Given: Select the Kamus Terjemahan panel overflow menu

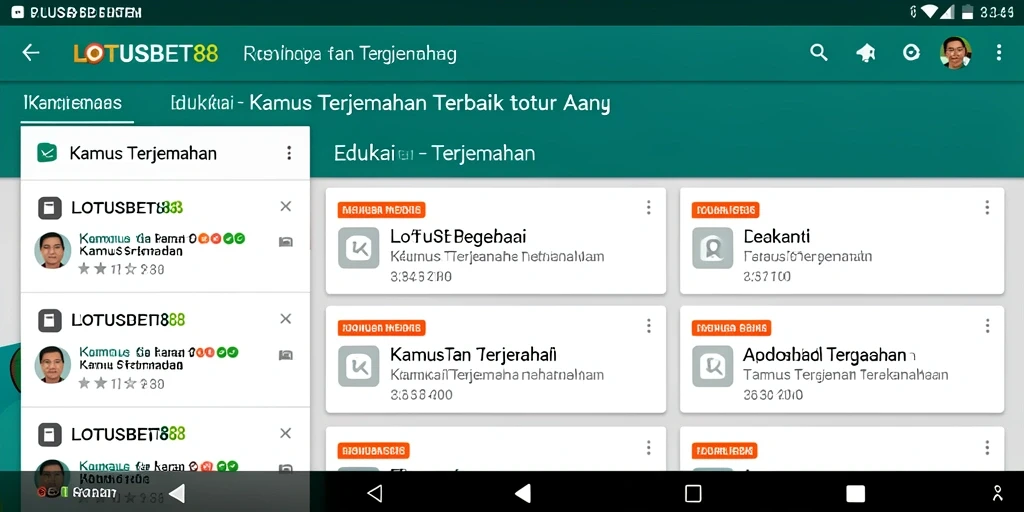Looking at the screenshot, I should coord(289,153).
